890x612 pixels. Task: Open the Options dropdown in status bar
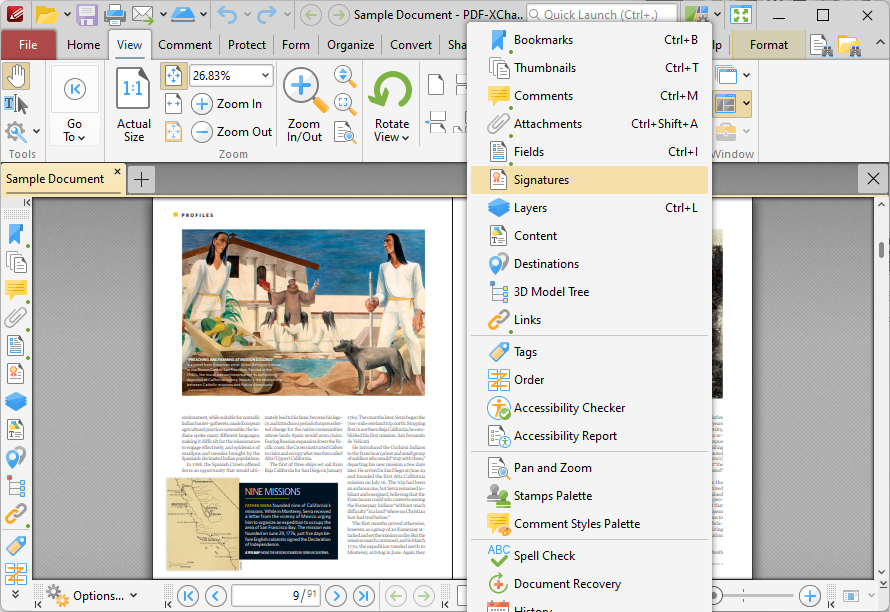point(92,596)
